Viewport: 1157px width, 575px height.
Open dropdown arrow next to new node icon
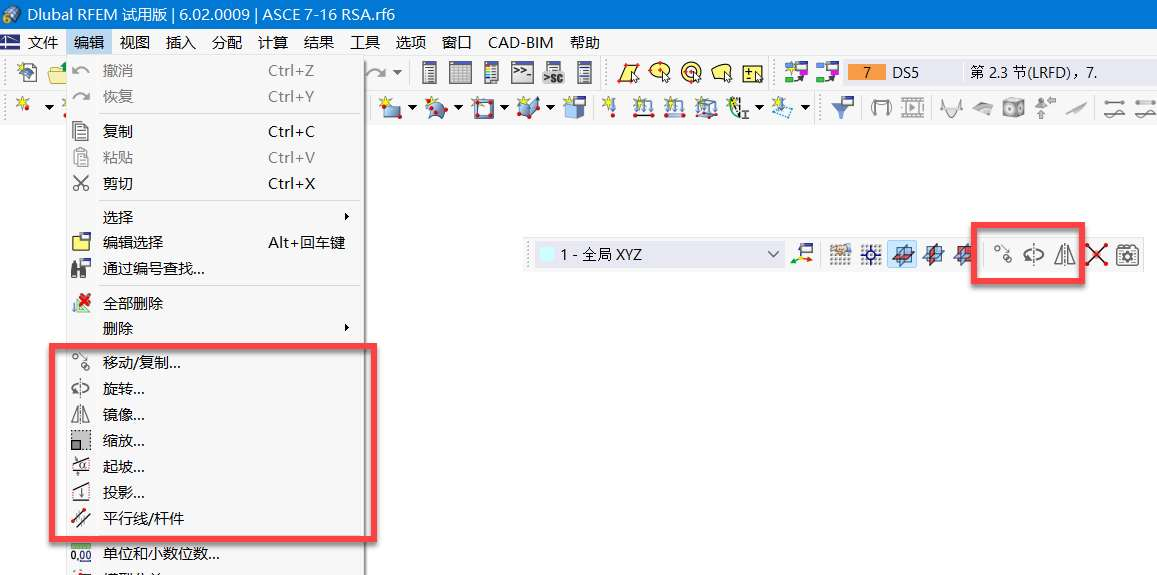pos(49,108)
